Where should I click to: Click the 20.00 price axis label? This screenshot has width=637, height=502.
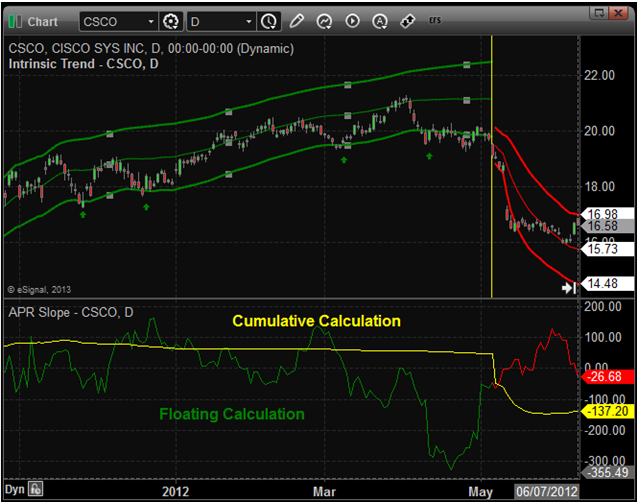click(x=599, y=131)
